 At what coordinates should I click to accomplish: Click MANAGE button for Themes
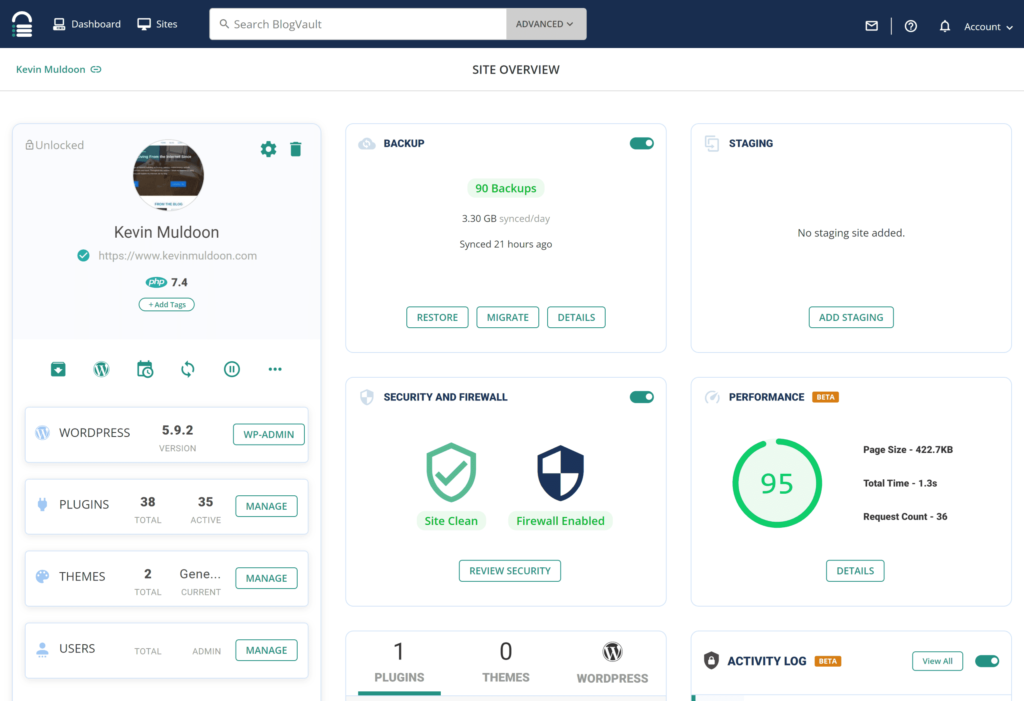pyautogui.click(x=266, y=578)
